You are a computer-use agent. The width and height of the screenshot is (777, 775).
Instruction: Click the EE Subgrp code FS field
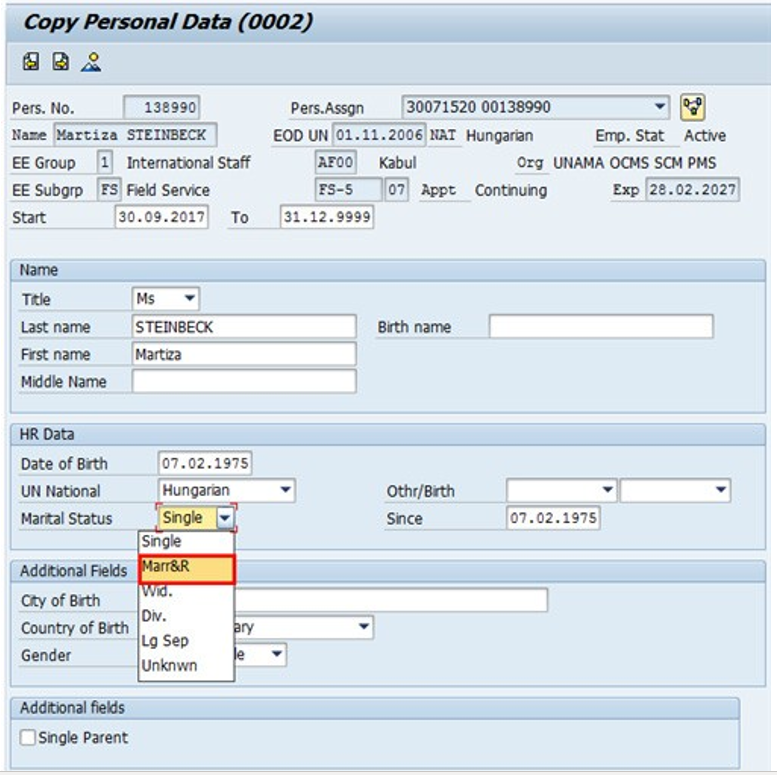[109, 190]
